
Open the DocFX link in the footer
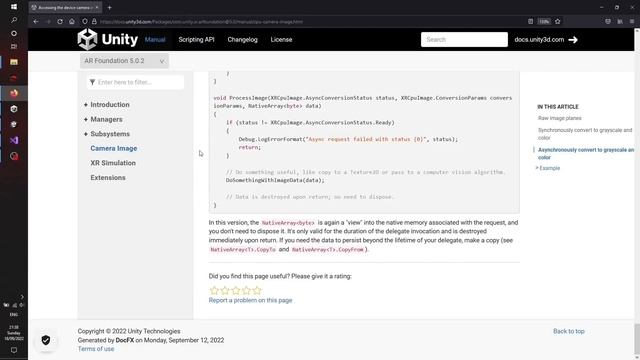[125, 340]
